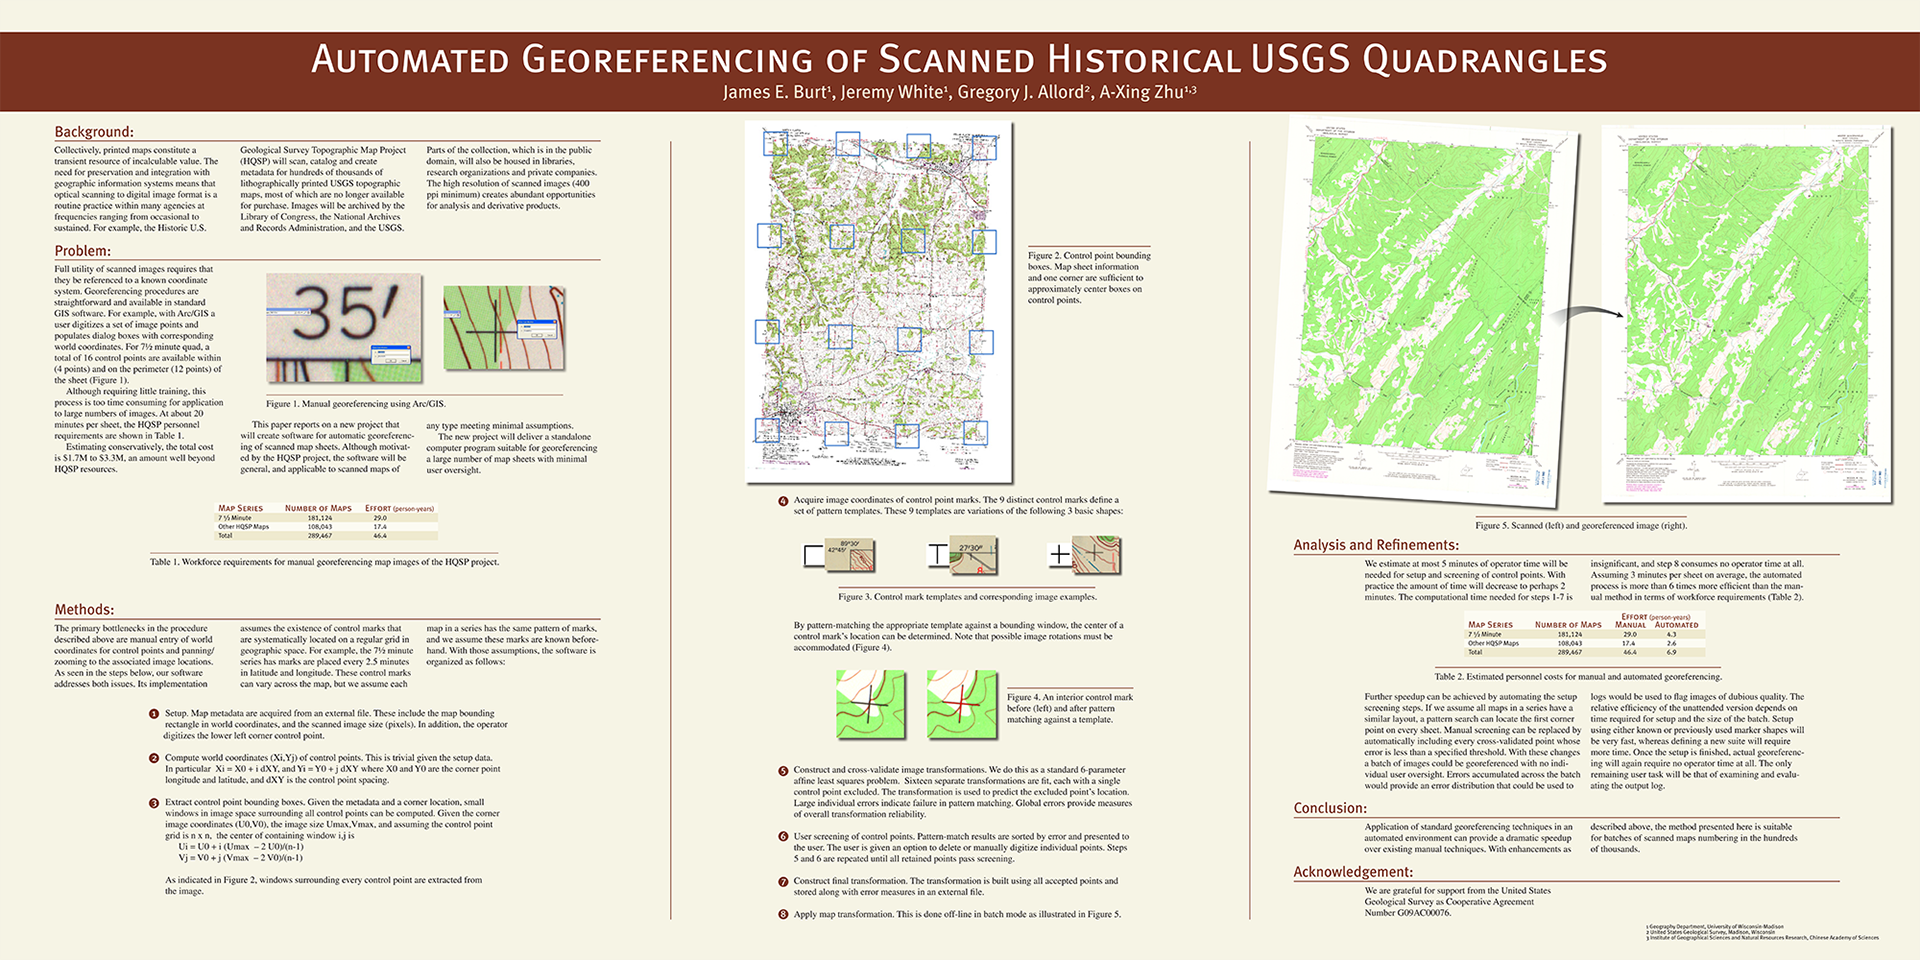The height and width of the screenshot is (960, 1920).
Task: Click the "4.3" automated value in Table 2
Action: (x=1671, y=634)
